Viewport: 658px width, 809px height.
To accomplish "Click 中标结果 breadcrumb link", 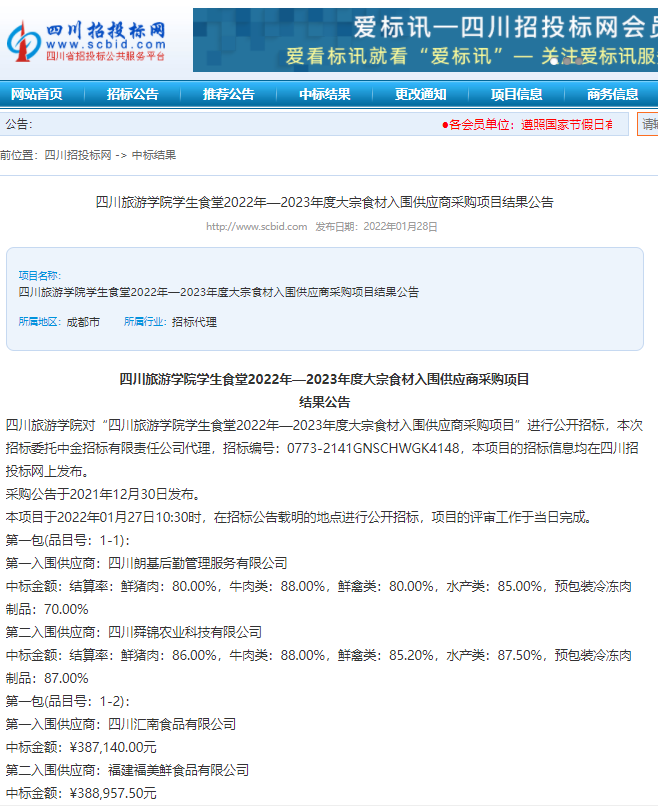I will (154, 155).
